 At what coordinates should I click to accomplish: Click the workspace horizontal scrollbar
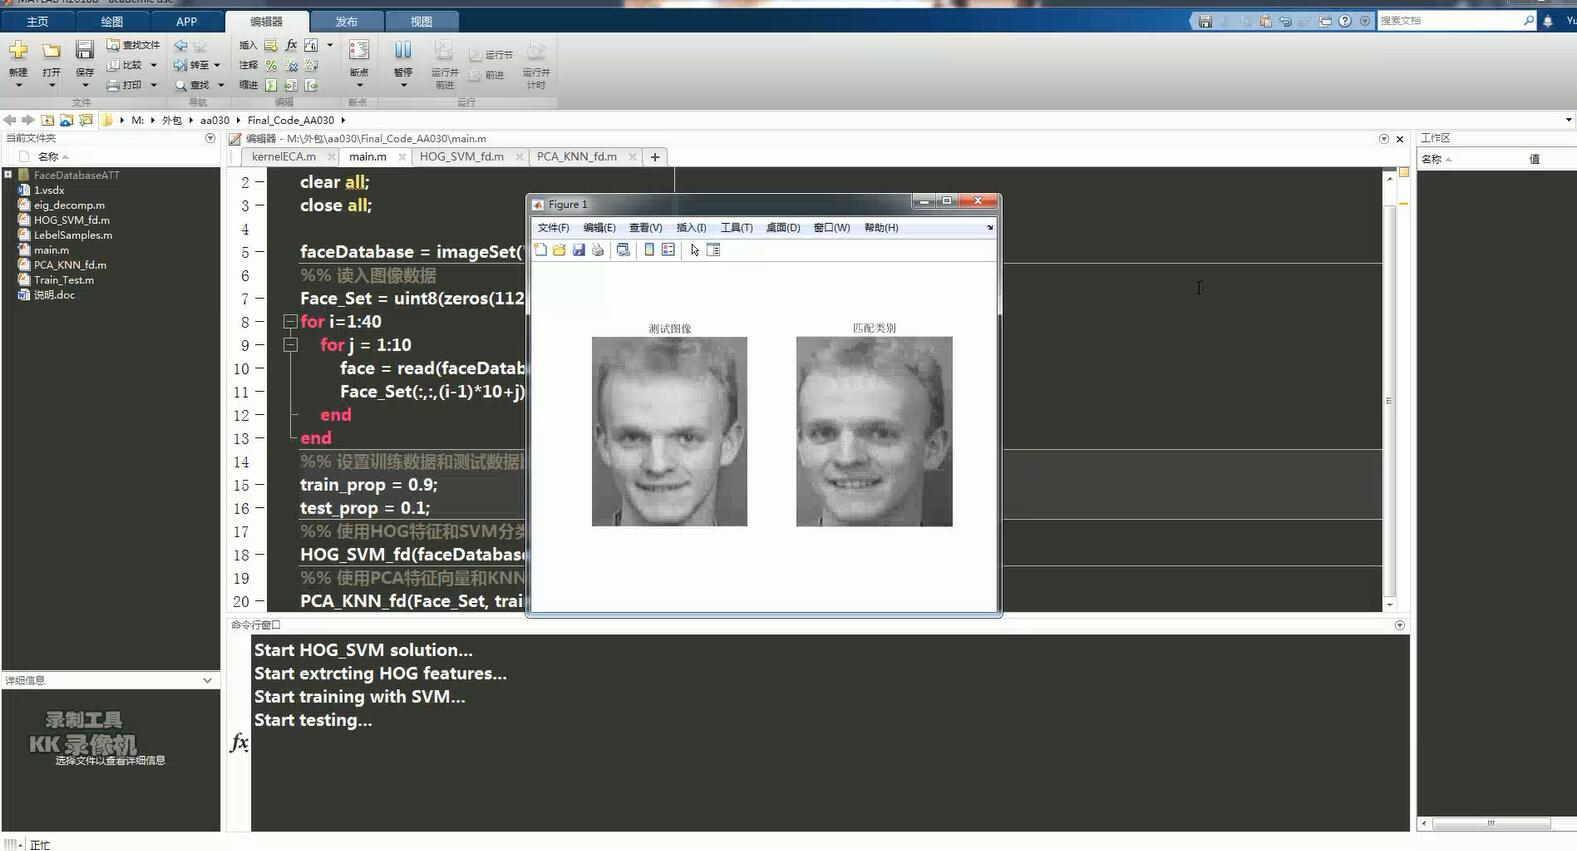pos(1491,824)
